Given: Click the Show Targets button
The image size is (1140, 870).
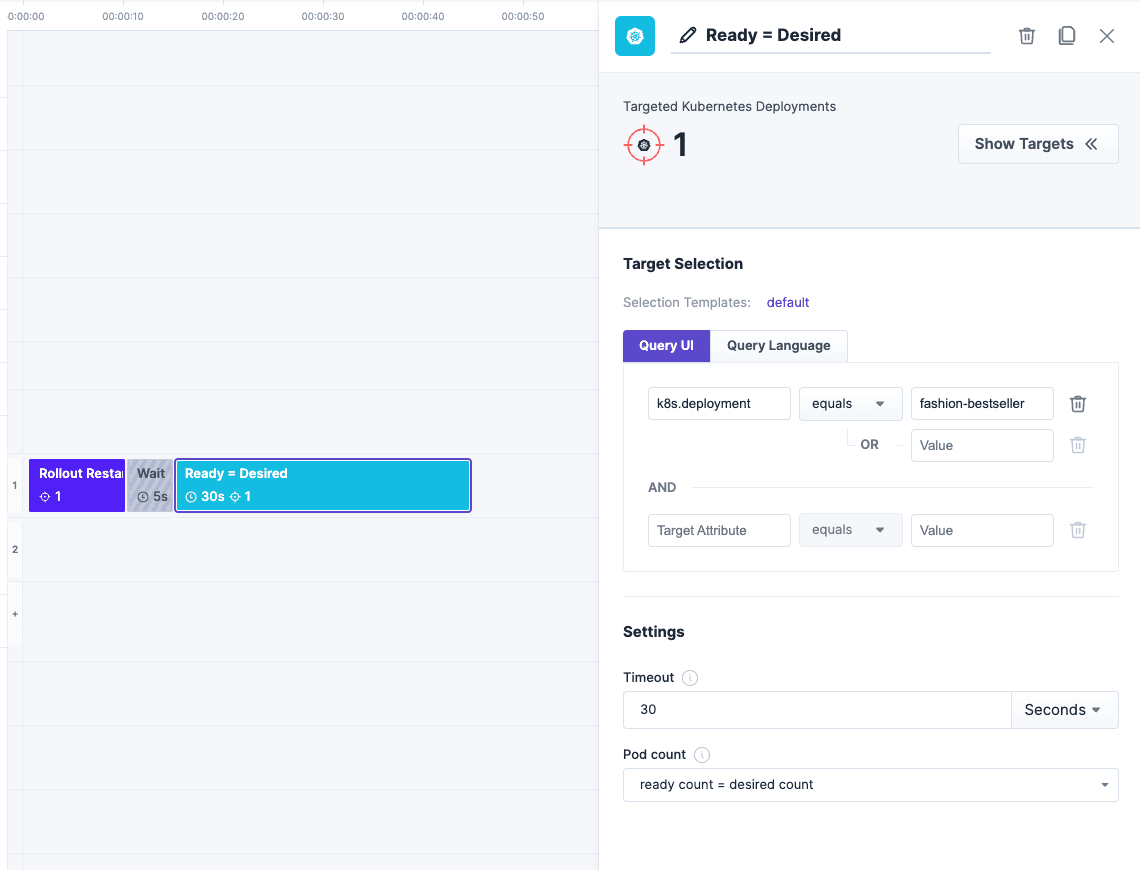Looking at the screenshot, I should pos(1037,143).
